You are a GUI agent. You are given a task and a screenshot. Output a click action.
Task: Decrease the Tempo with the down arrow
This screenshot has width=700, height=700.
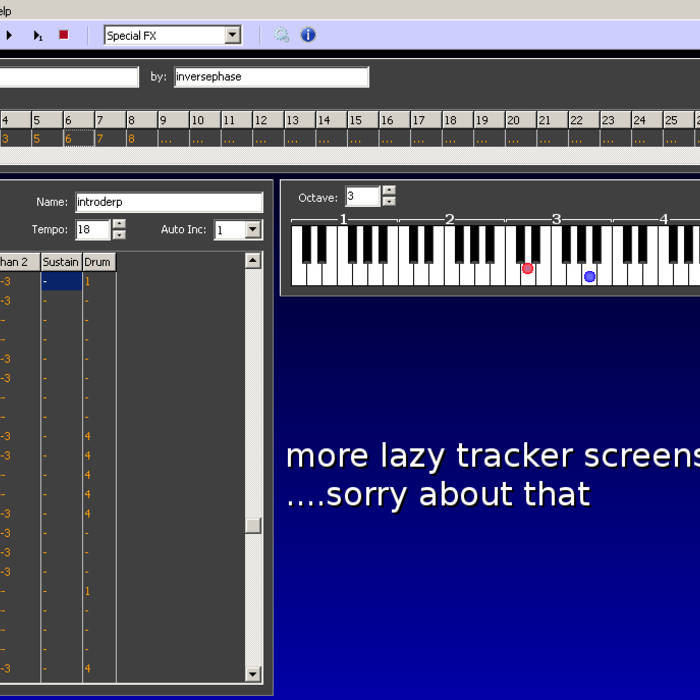pyautogui.click(x=119, y=235)
